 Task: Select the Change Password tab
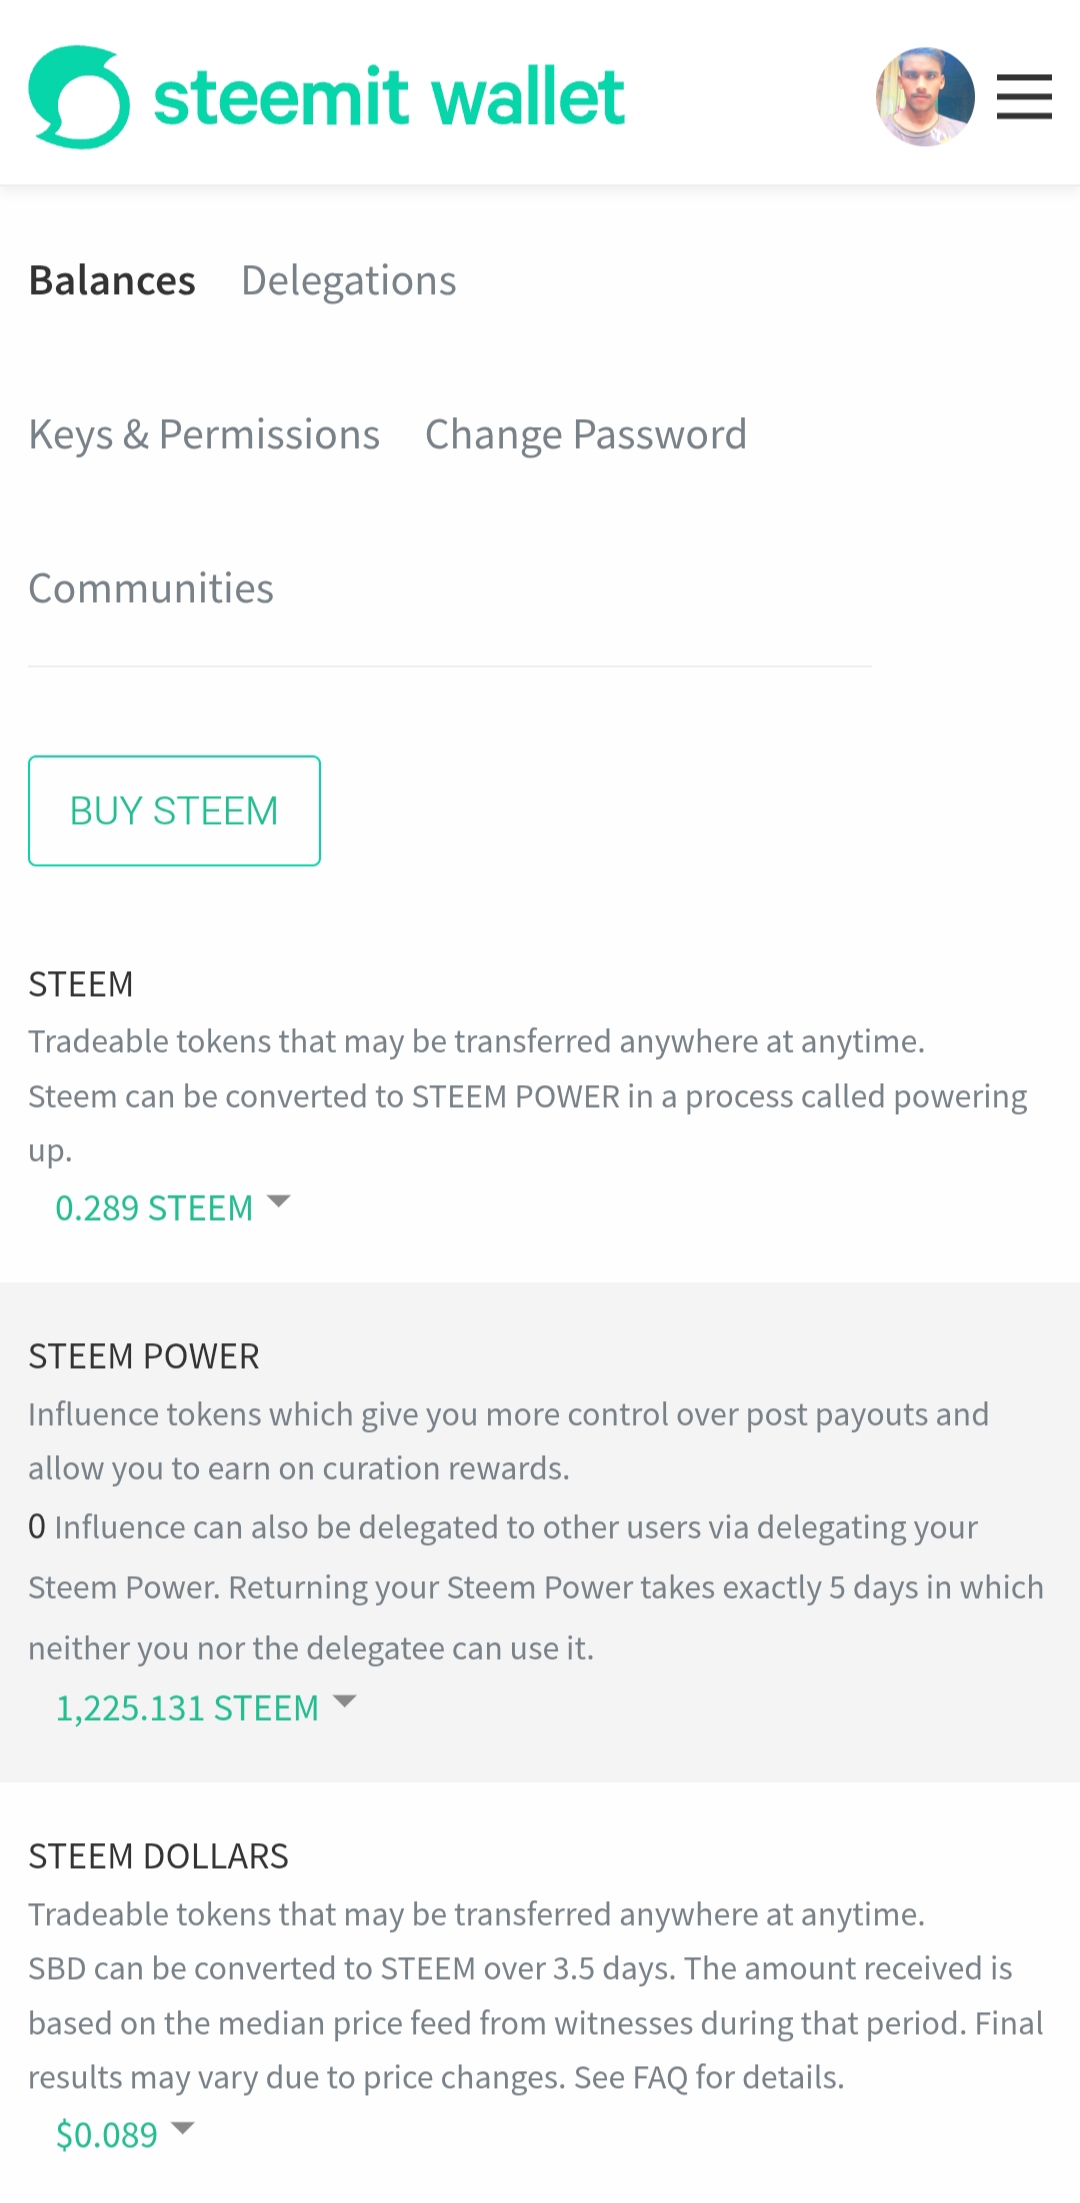pyautogui.click(x=586, y=435)
